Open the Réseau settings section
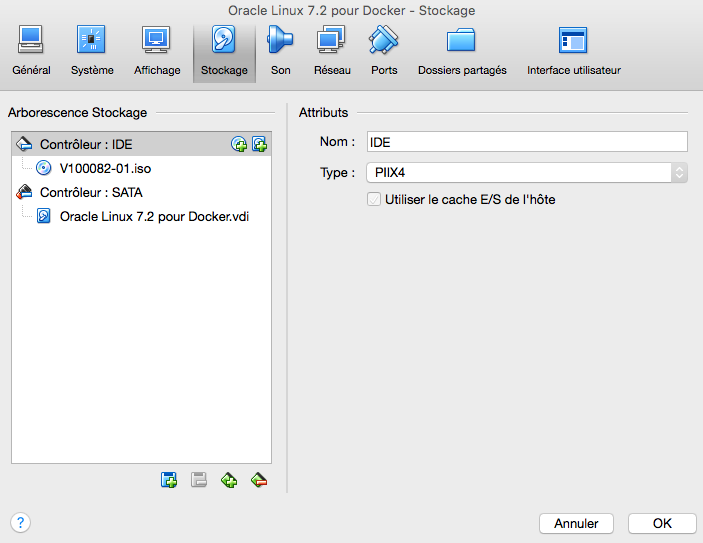This screenshot has width=703, height=543. click(x=332, y=50)
